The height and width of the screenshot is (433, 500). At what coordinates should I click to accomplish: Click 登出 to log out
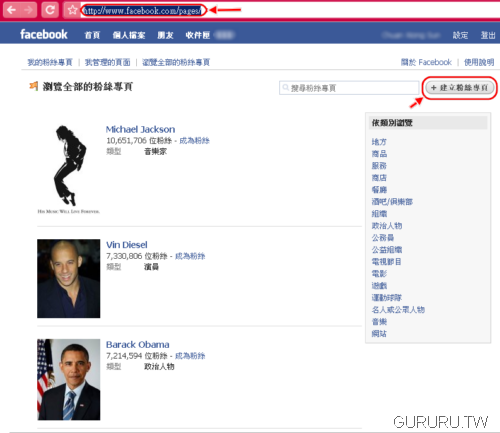488,35
